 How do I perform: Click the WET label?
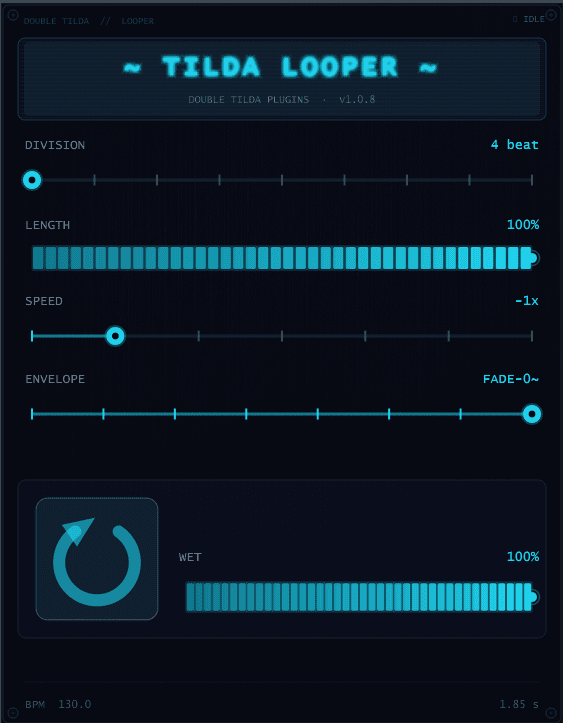pyautogui.click(x=190, y=557)
